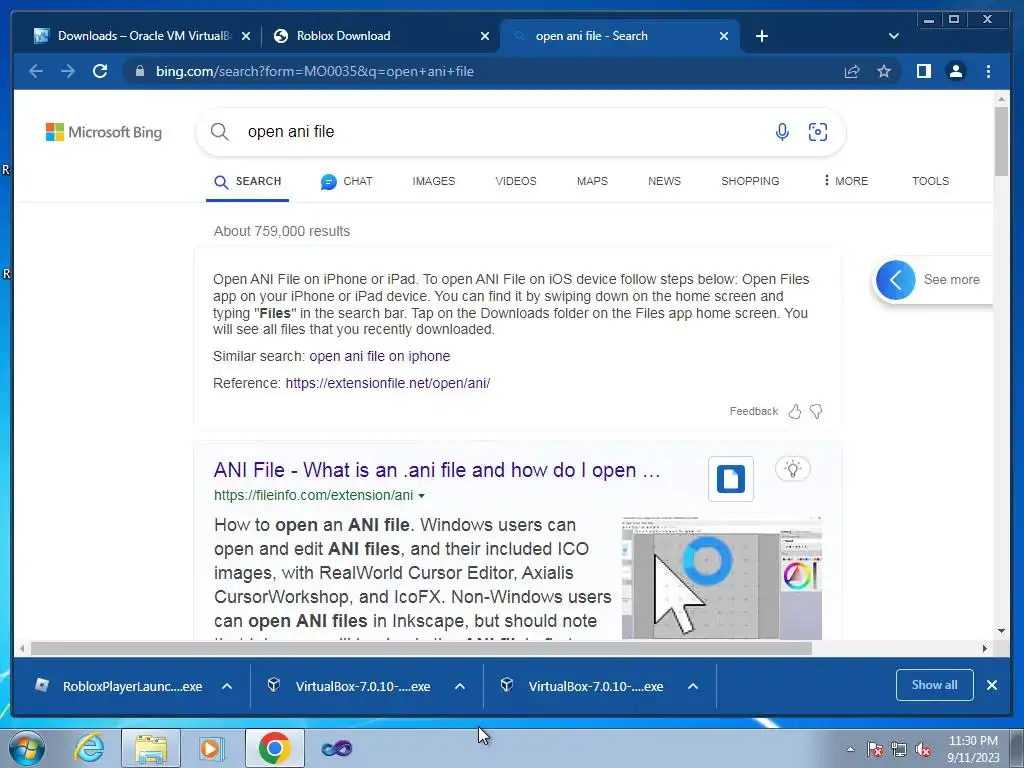This screenshot has width=1024, height=768.
Task: Click the cursor editor thumbnail image
Action: 722,578
